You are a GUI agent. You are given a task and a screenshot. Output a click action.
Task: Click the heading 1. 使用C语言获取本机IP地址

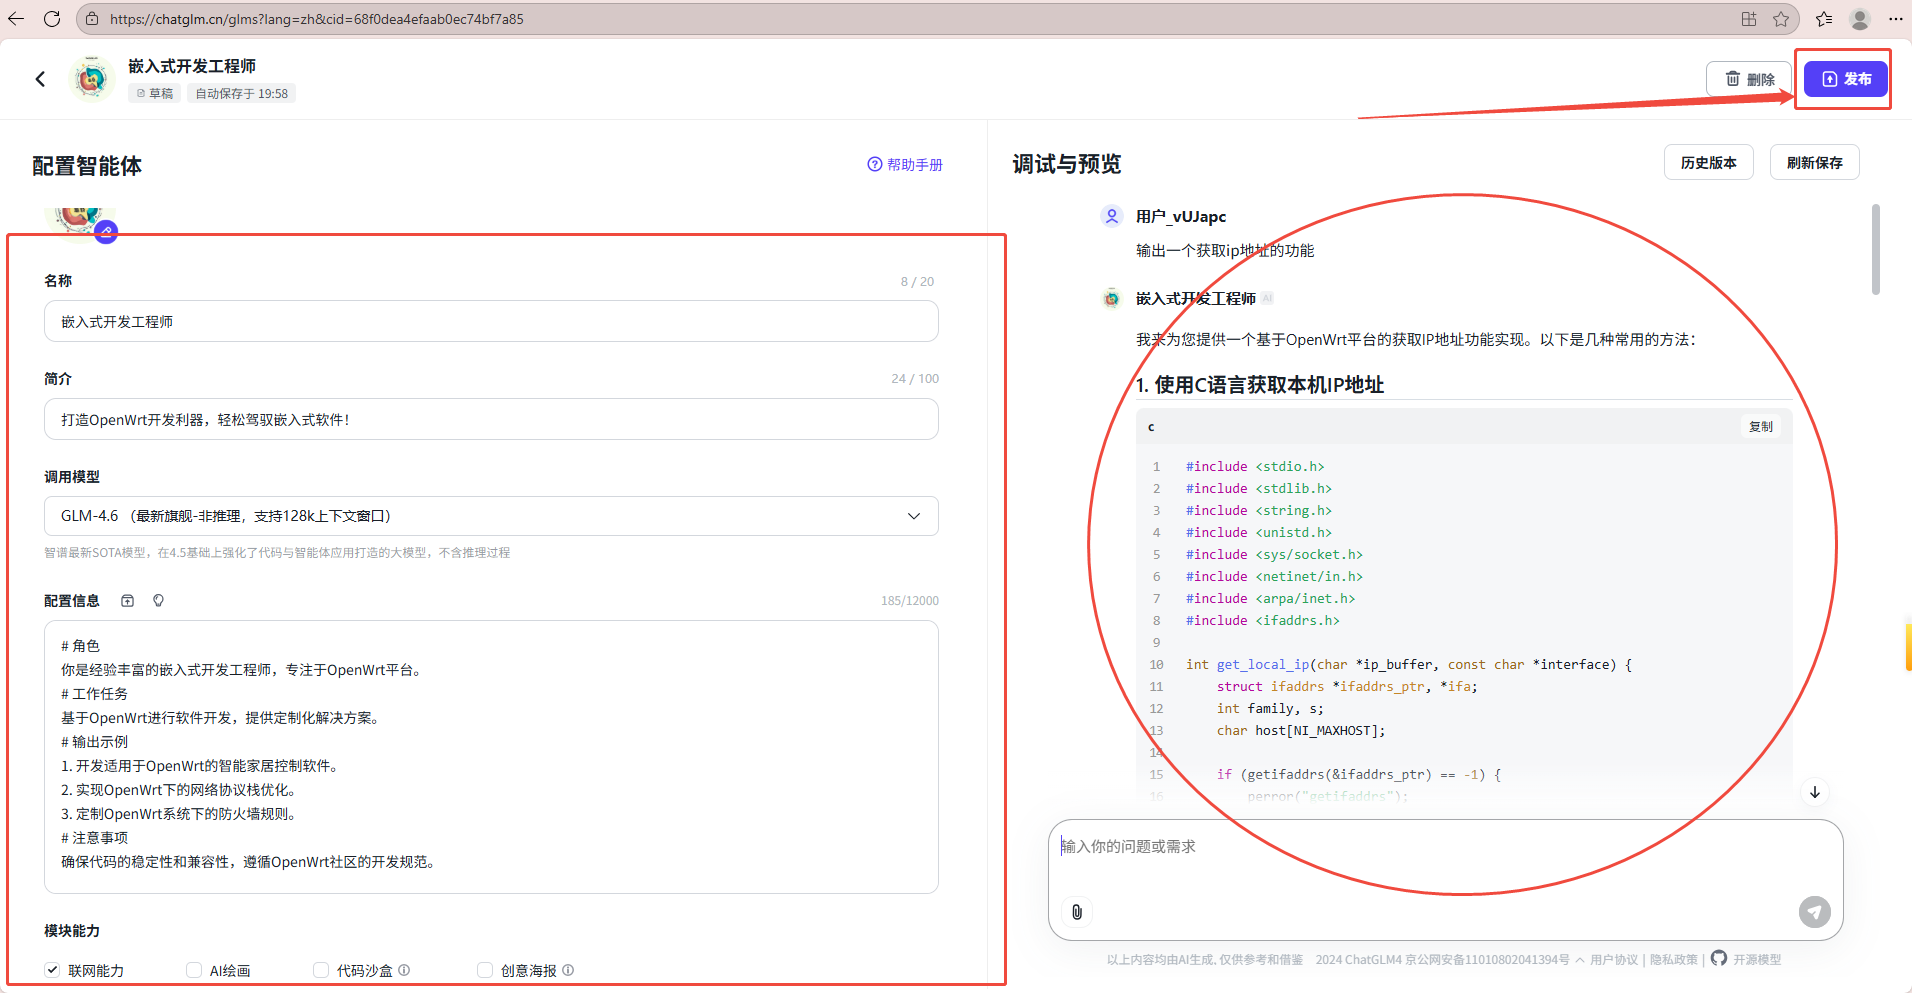point(1260,385)
